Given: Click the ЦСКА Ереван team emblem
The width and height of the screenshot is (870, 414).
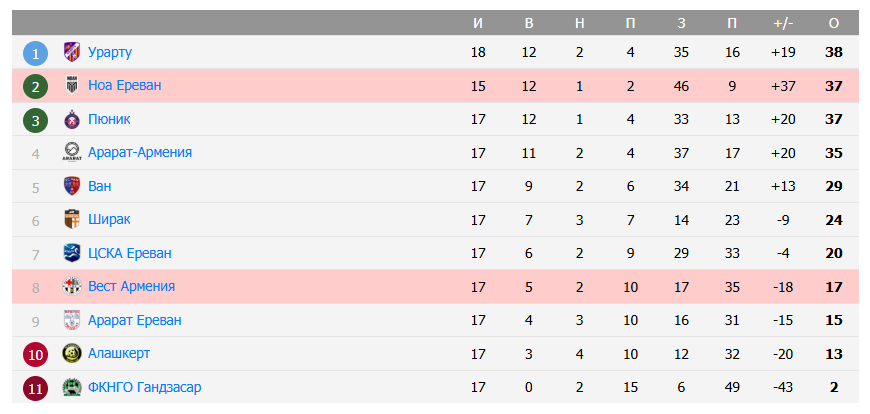Looking at the screenshot, I should 71,253.
